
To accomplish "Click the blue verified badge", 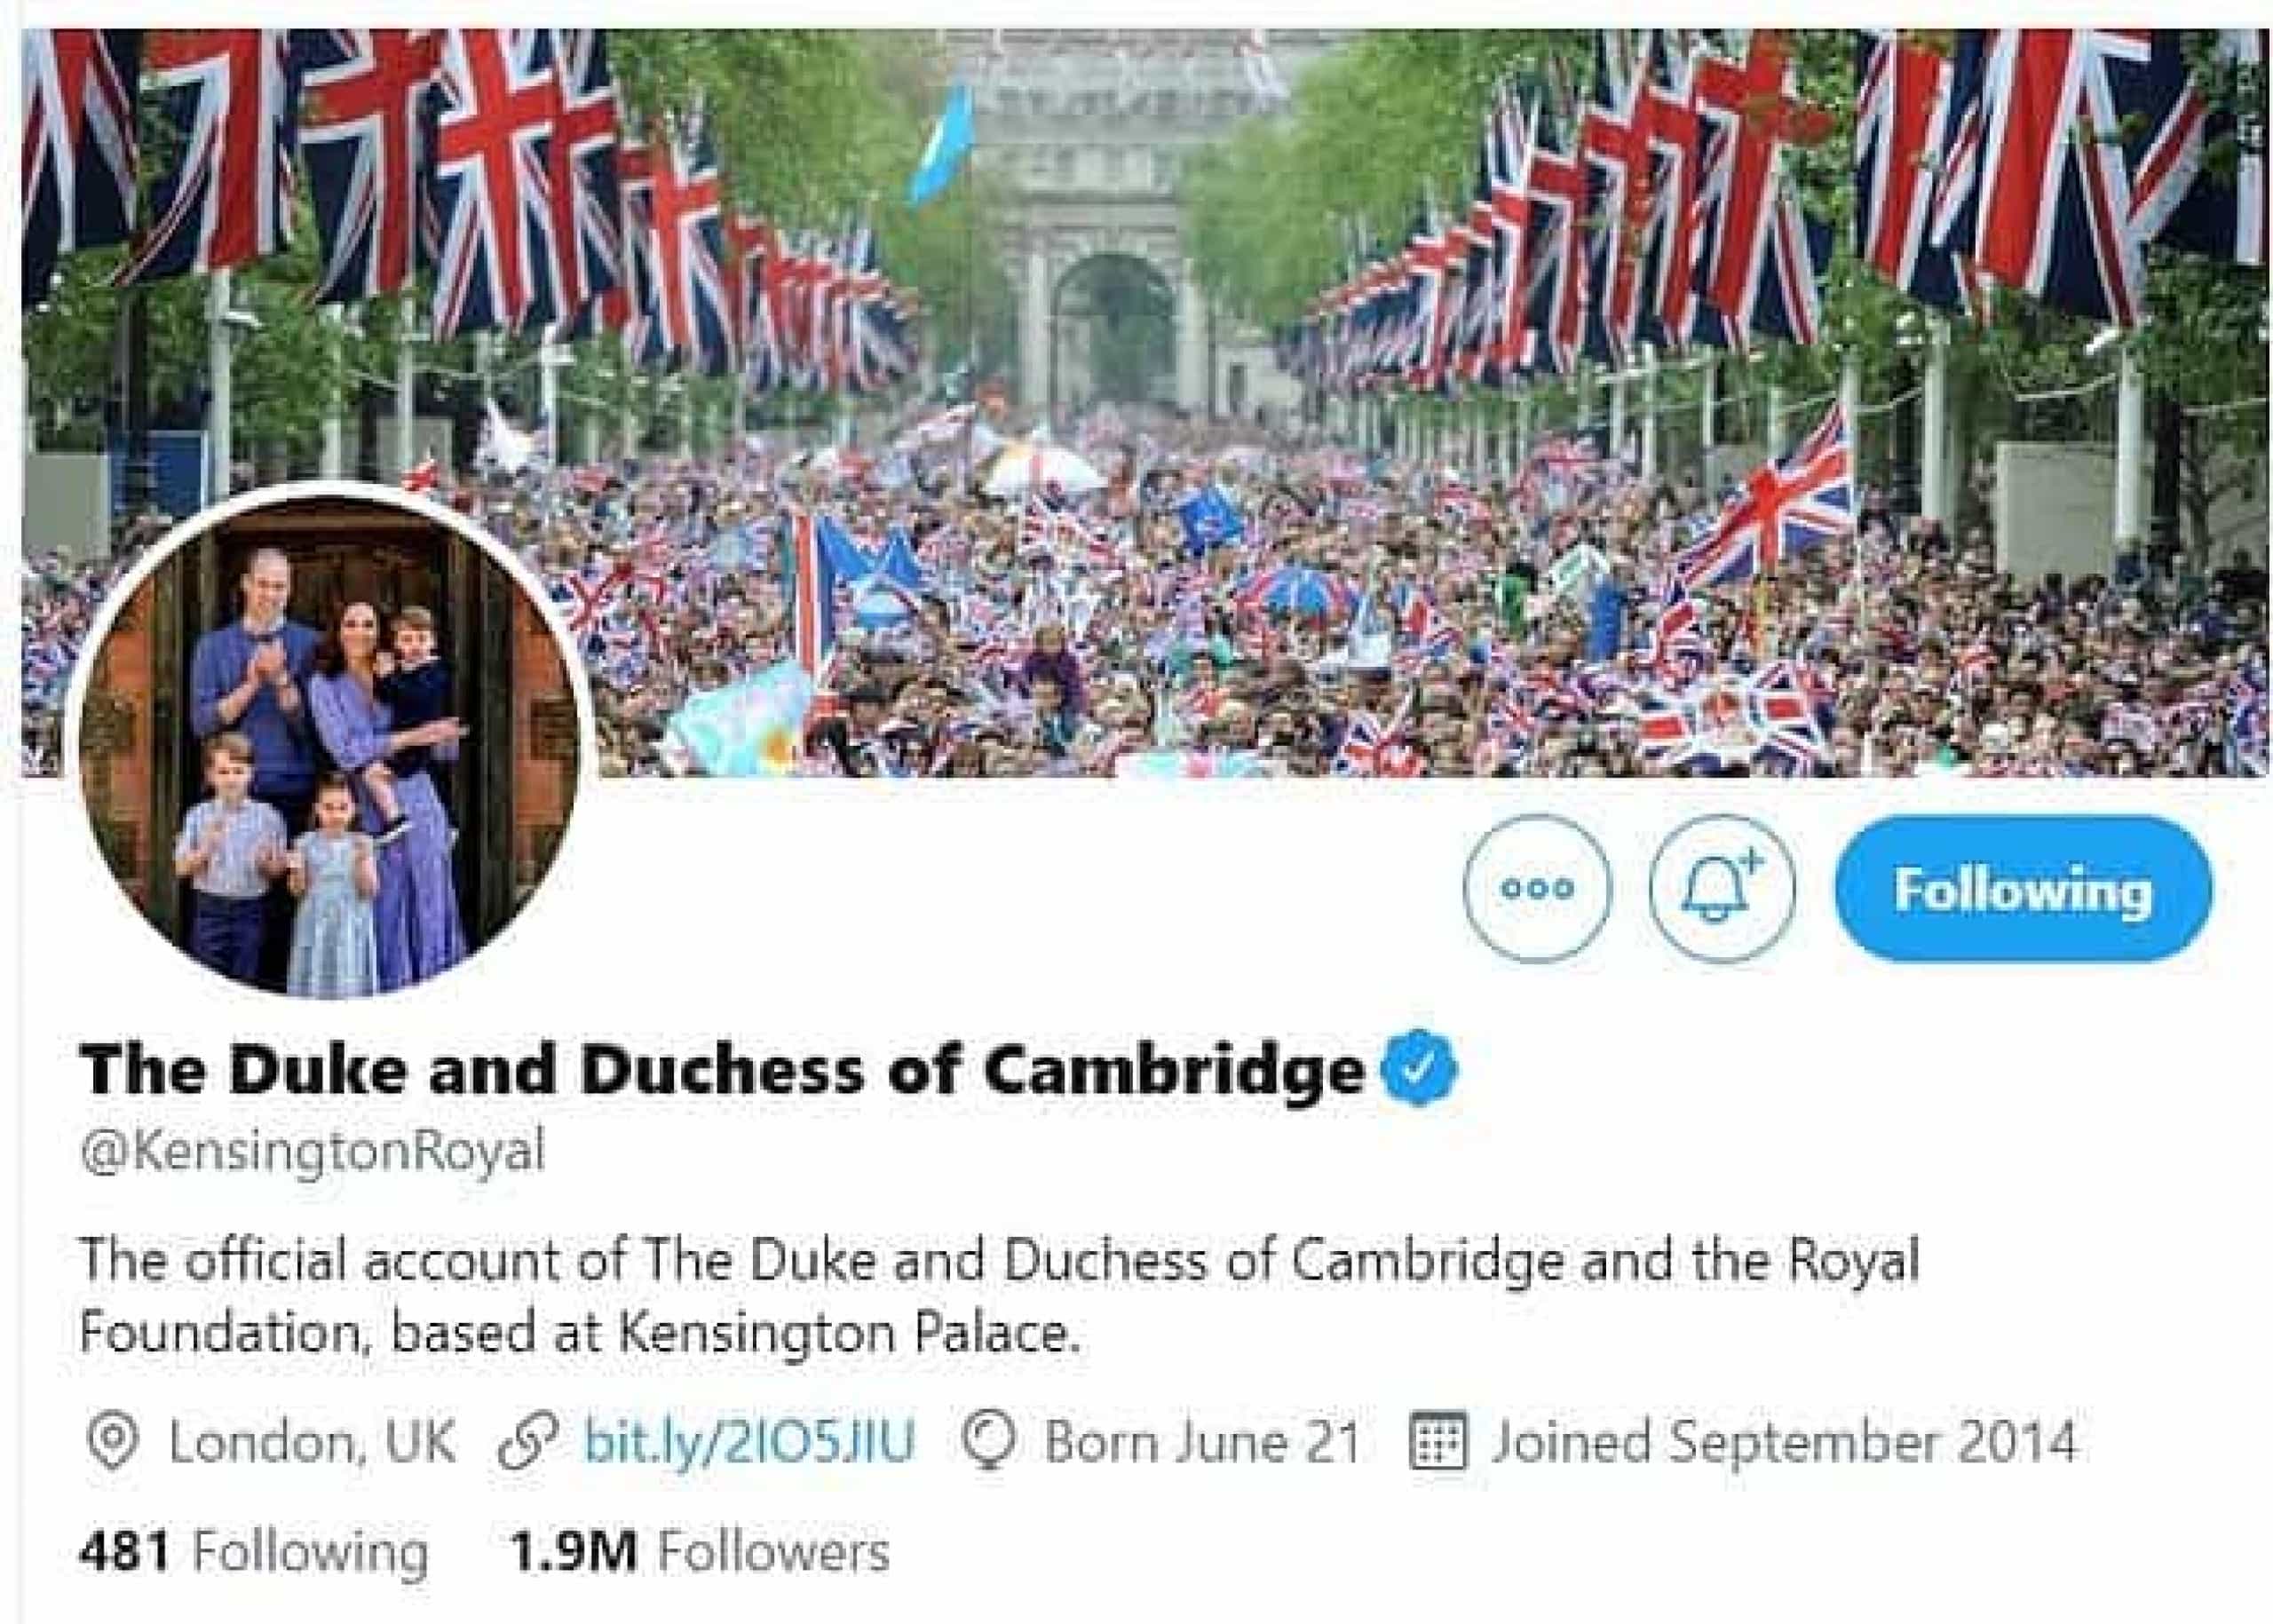I will click(1419, 1068).
